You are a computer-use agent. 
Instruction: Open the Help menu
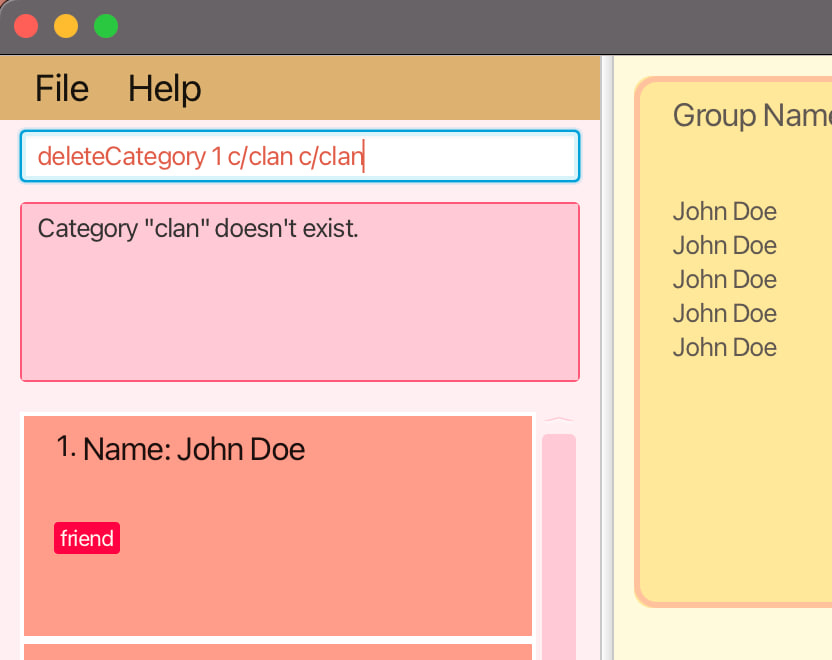pos(164,88)
